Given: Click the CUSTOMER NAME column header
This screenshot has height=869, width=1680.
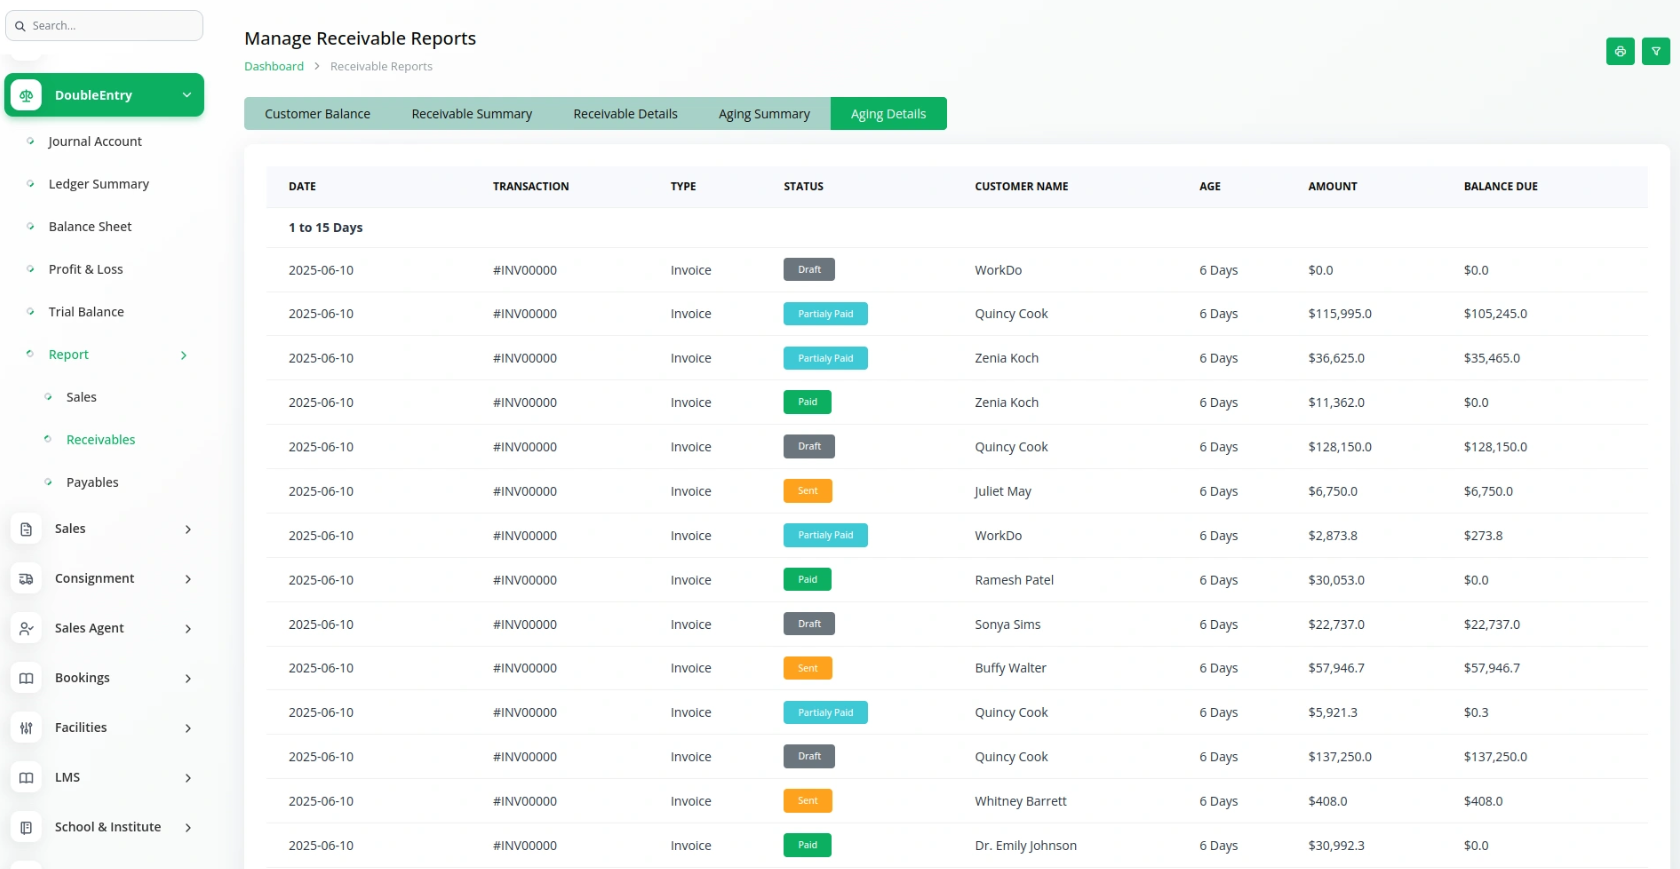Looking at the screenshot, I should click(1021, 187).
